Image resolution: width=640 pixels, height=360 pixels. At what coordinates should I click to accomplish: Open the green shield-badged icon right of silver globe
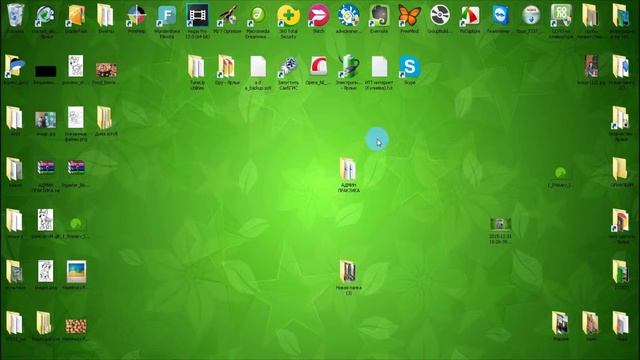[561, 16]
